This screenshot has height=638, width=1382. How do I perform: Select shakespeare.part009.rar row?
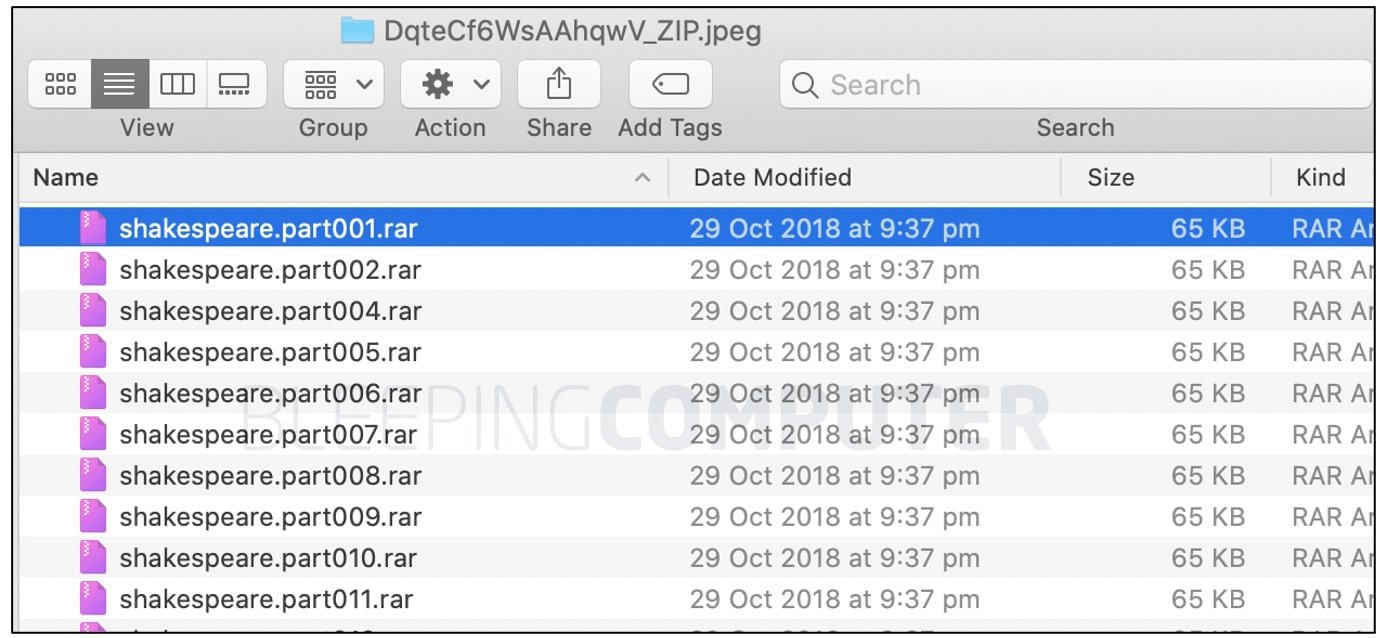270,517
